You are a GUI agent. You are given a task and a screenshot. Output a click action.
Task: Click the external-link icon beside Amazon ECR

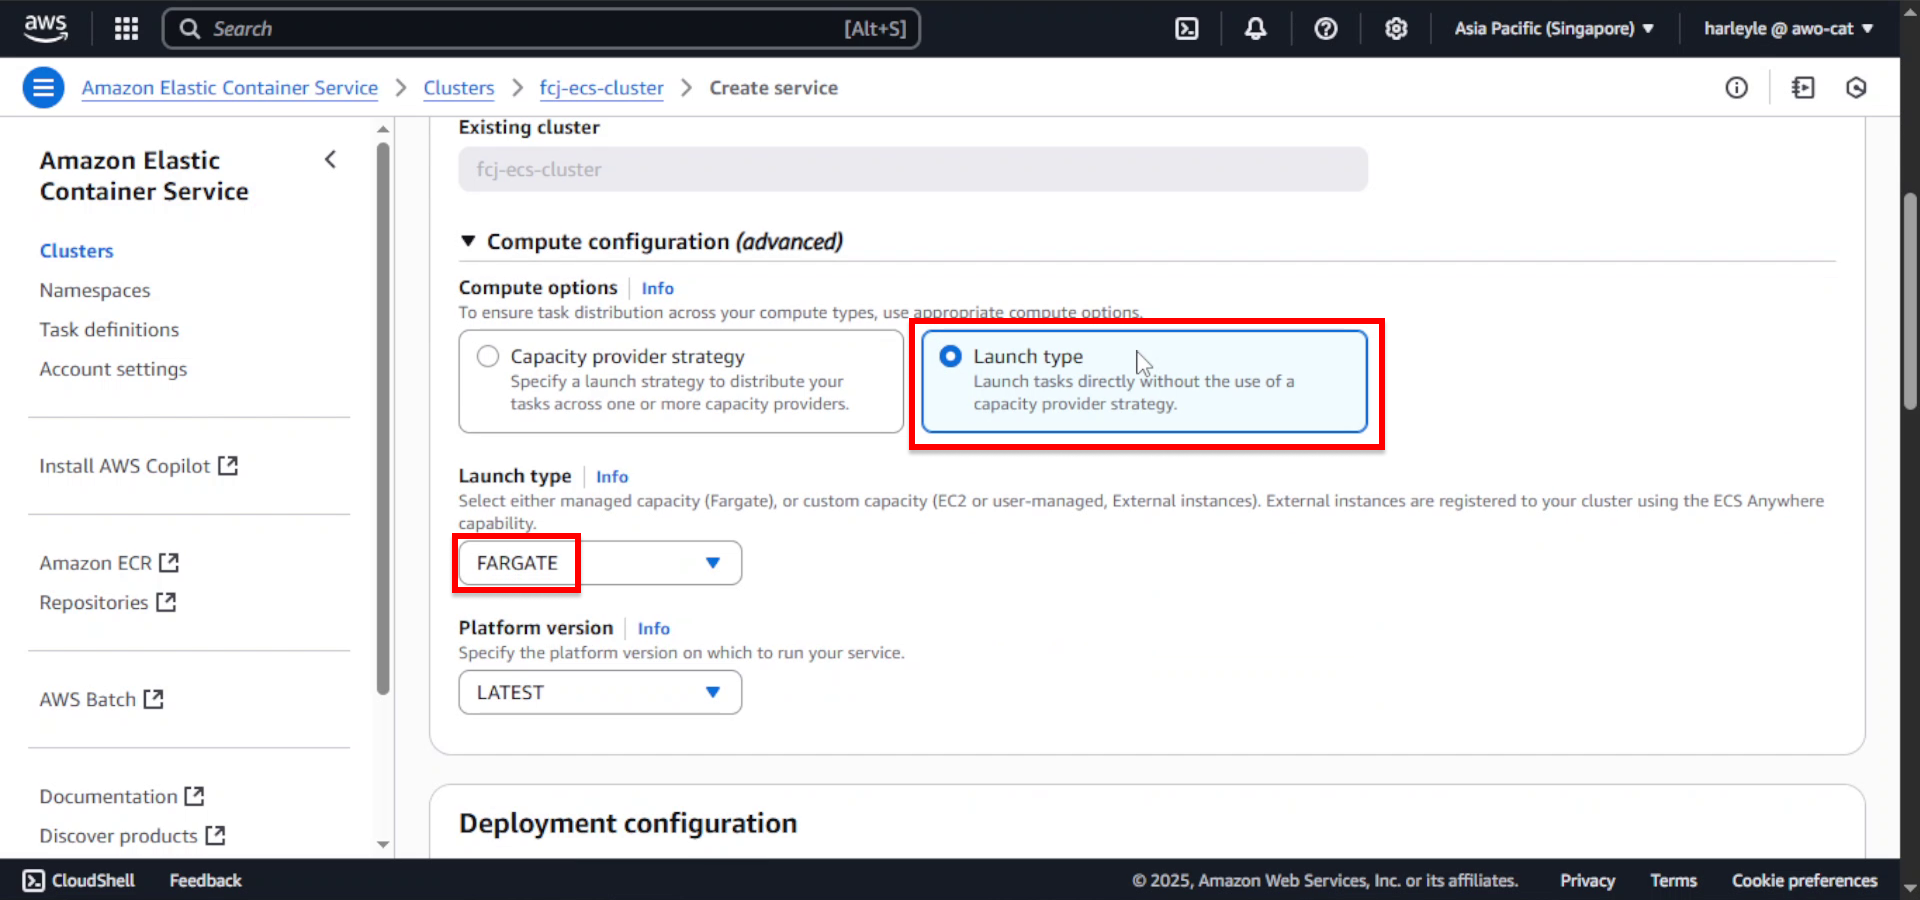[x=169, y=563]
